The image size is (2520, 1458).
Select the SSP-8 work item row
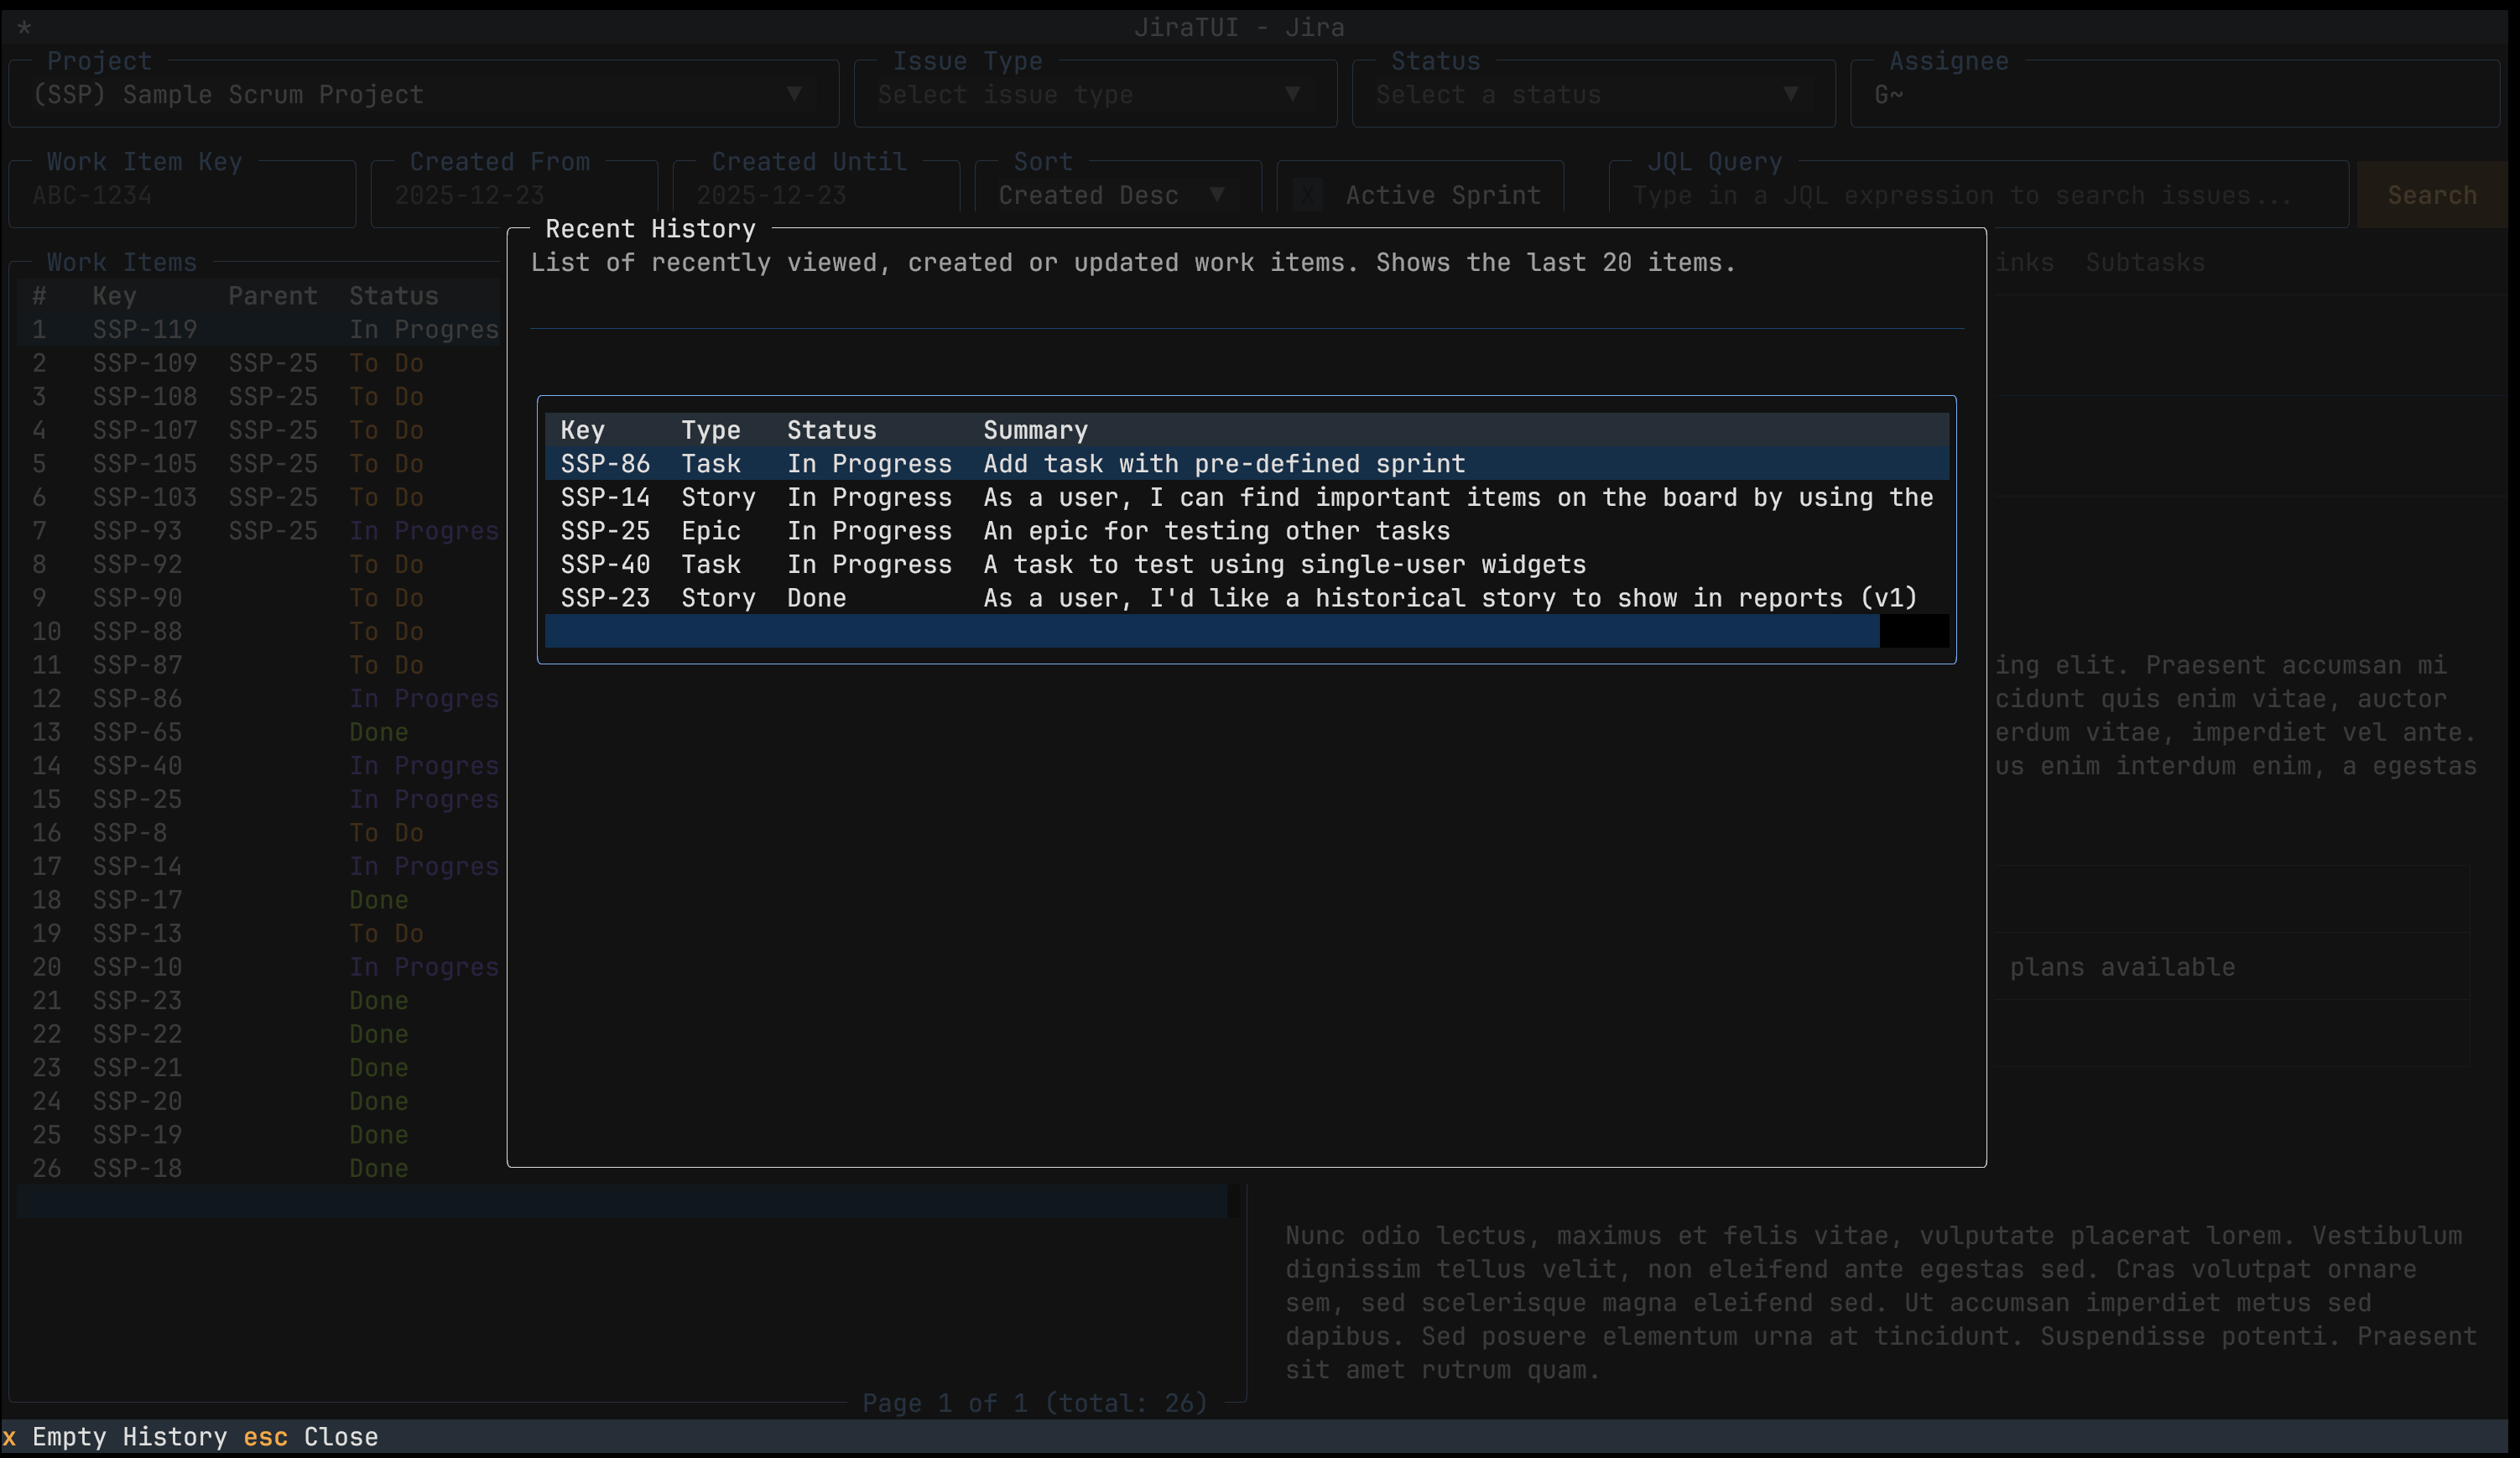tap(258, 833)
